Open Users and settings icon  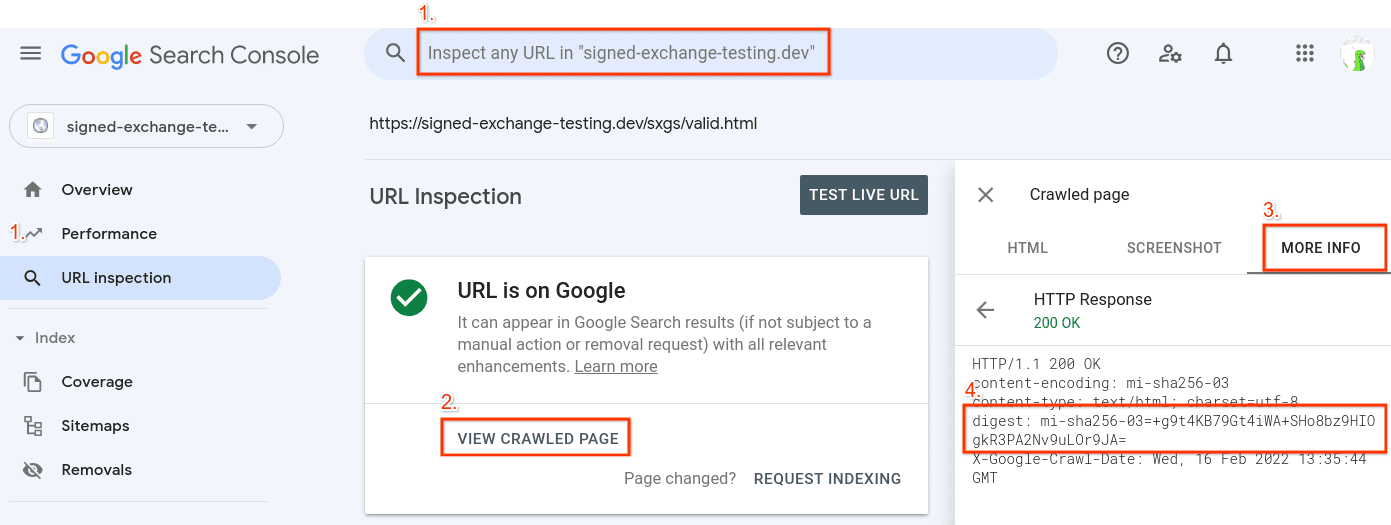pos(1170,54)
